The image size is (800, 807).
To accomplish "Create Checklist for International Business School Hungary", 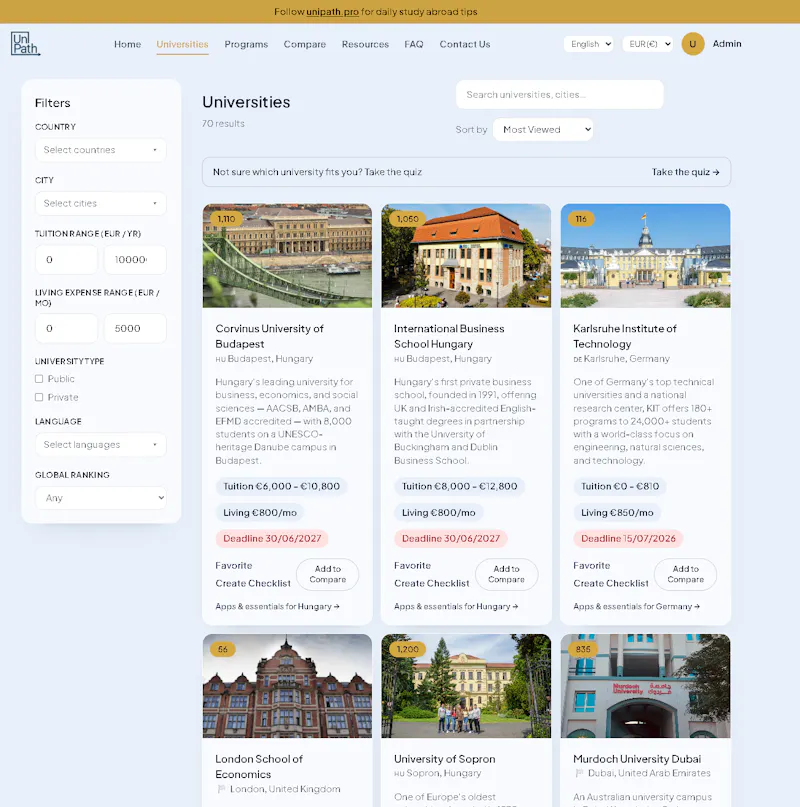I will tap(431, 583).
